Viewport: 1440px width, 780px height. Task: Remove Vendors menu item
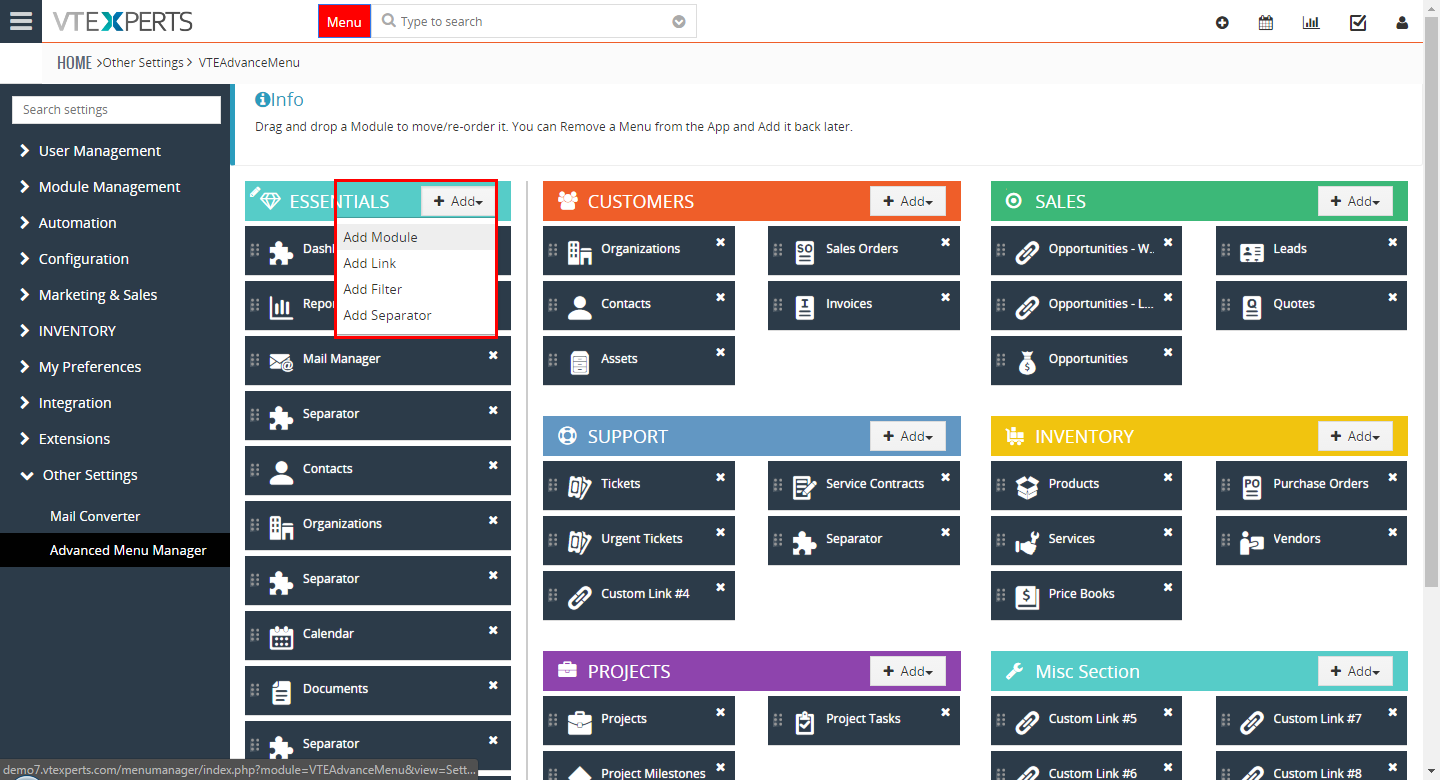1392,532
